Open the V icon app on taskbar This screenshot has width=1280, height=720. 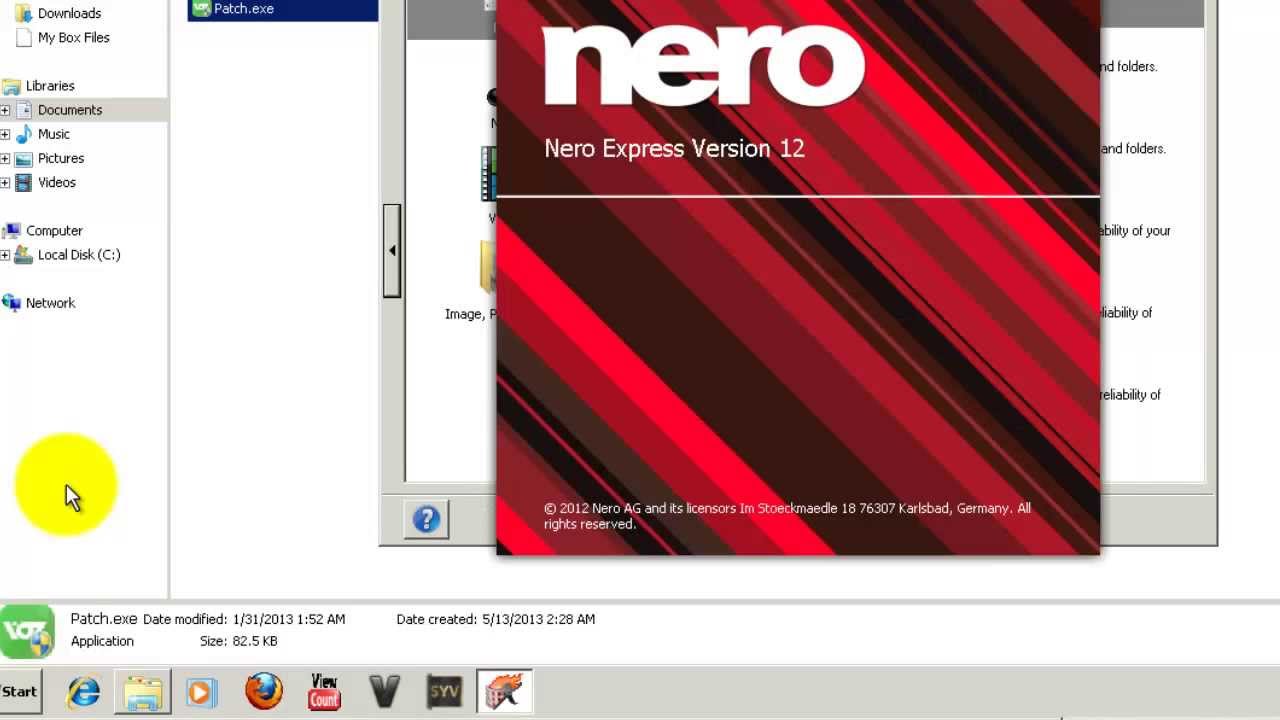[384, 692]
